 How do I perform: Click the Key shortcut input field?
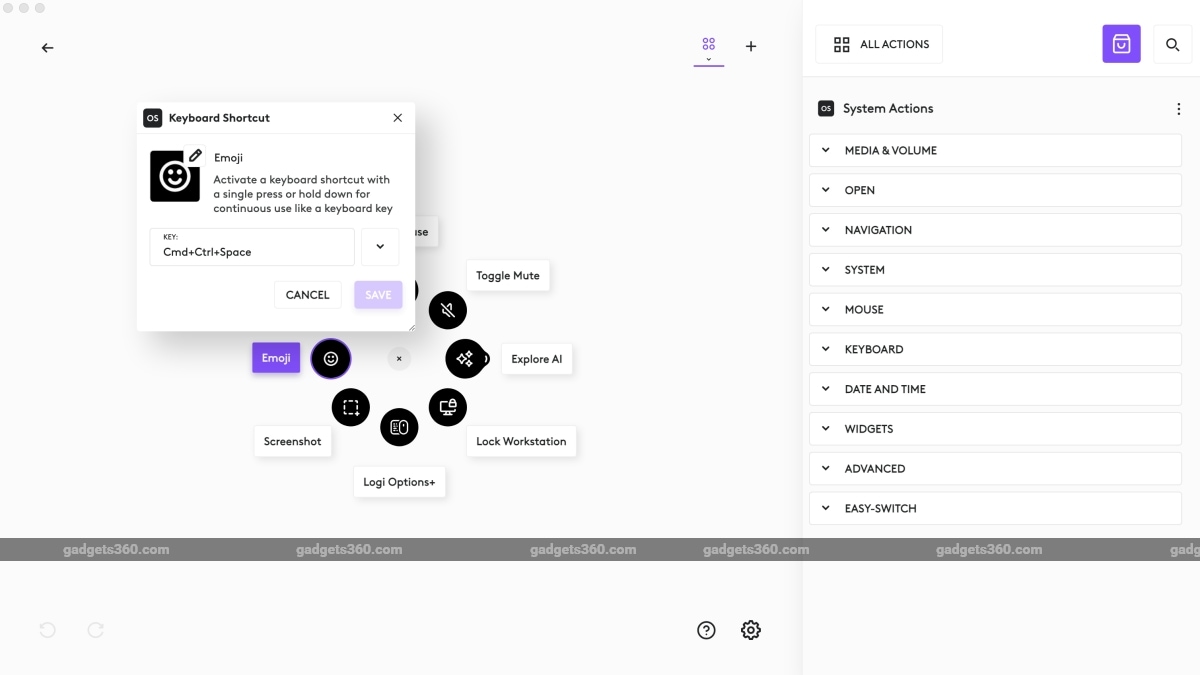pyautogui.click(x=252, y=247)
